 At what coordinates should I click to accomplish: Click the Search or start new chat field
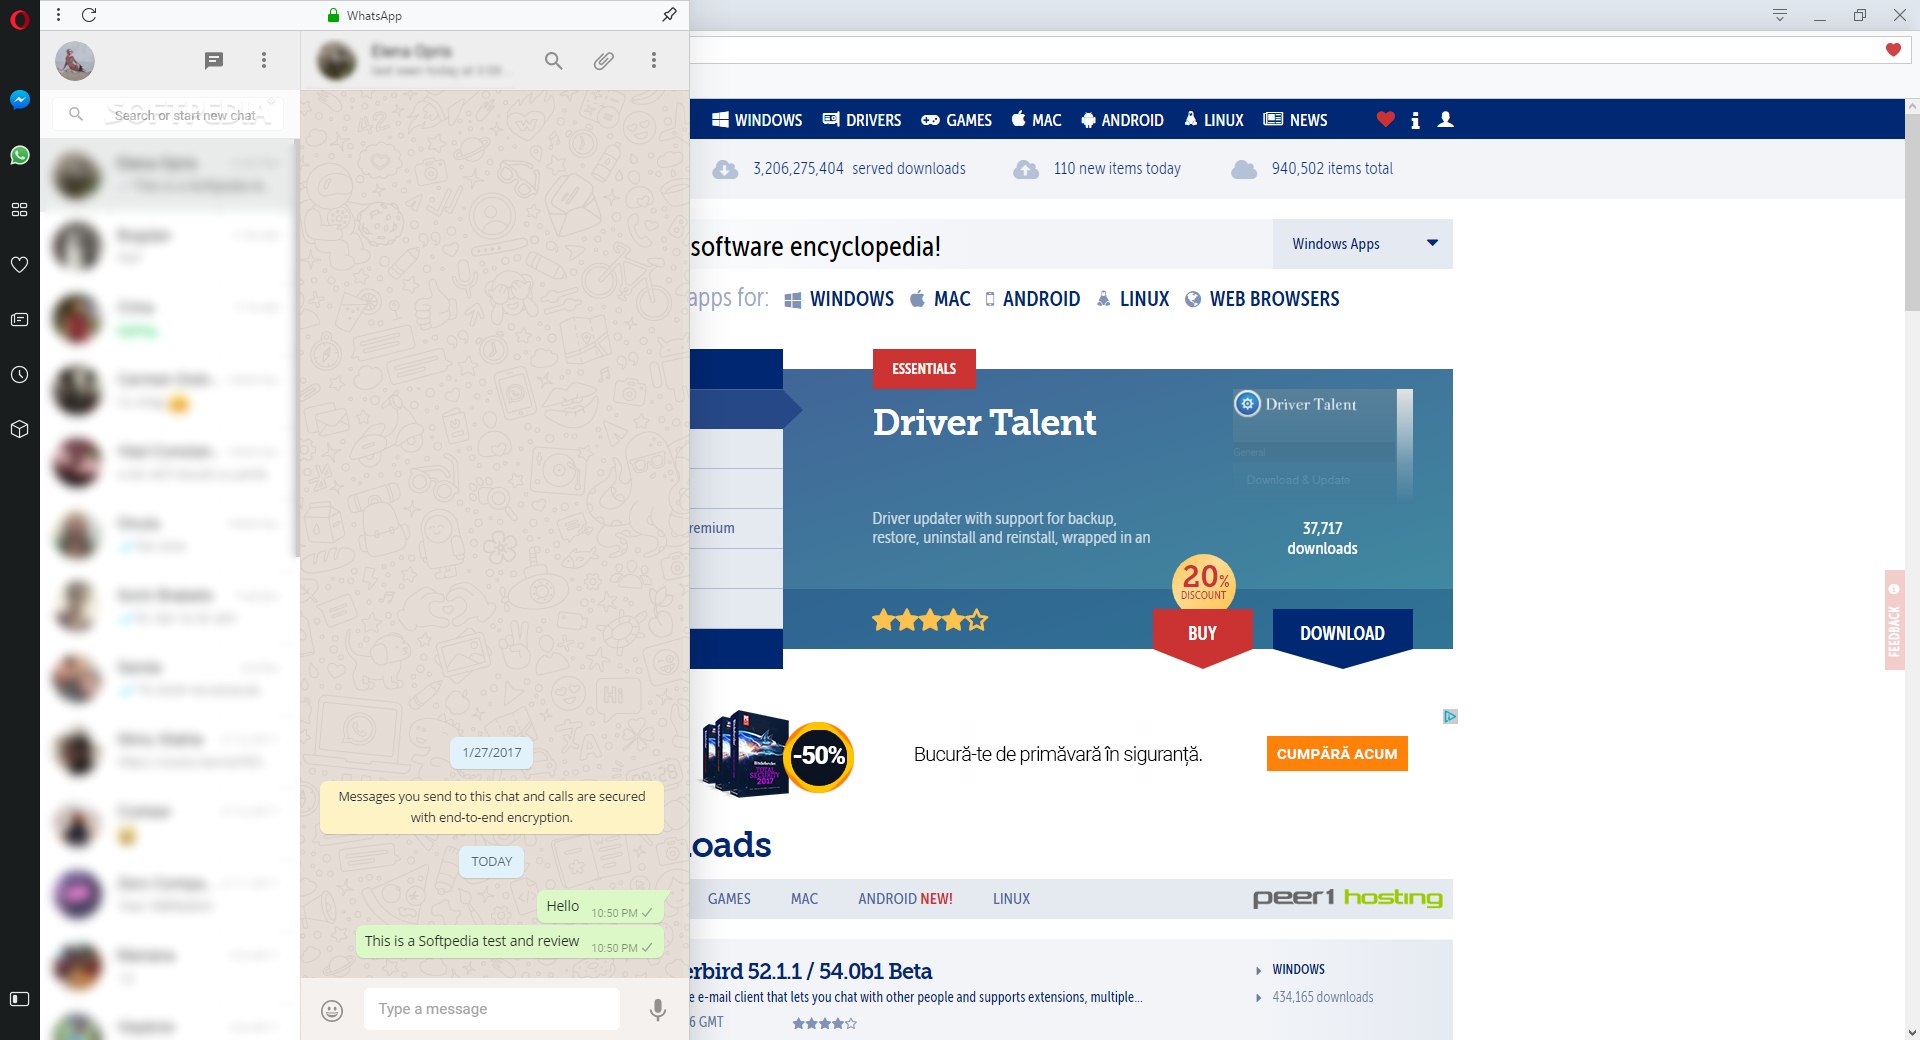168,115
